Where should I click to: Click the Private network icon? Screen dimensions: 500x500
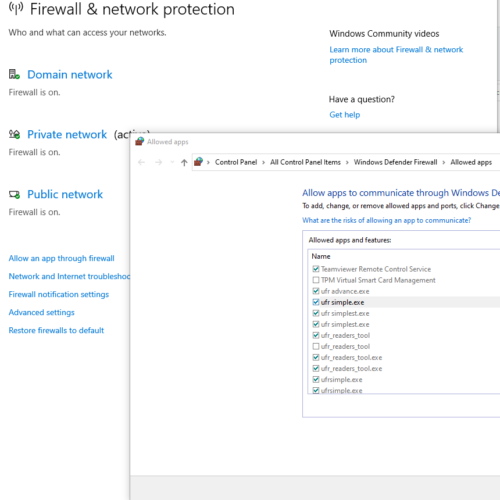(14, 134)
